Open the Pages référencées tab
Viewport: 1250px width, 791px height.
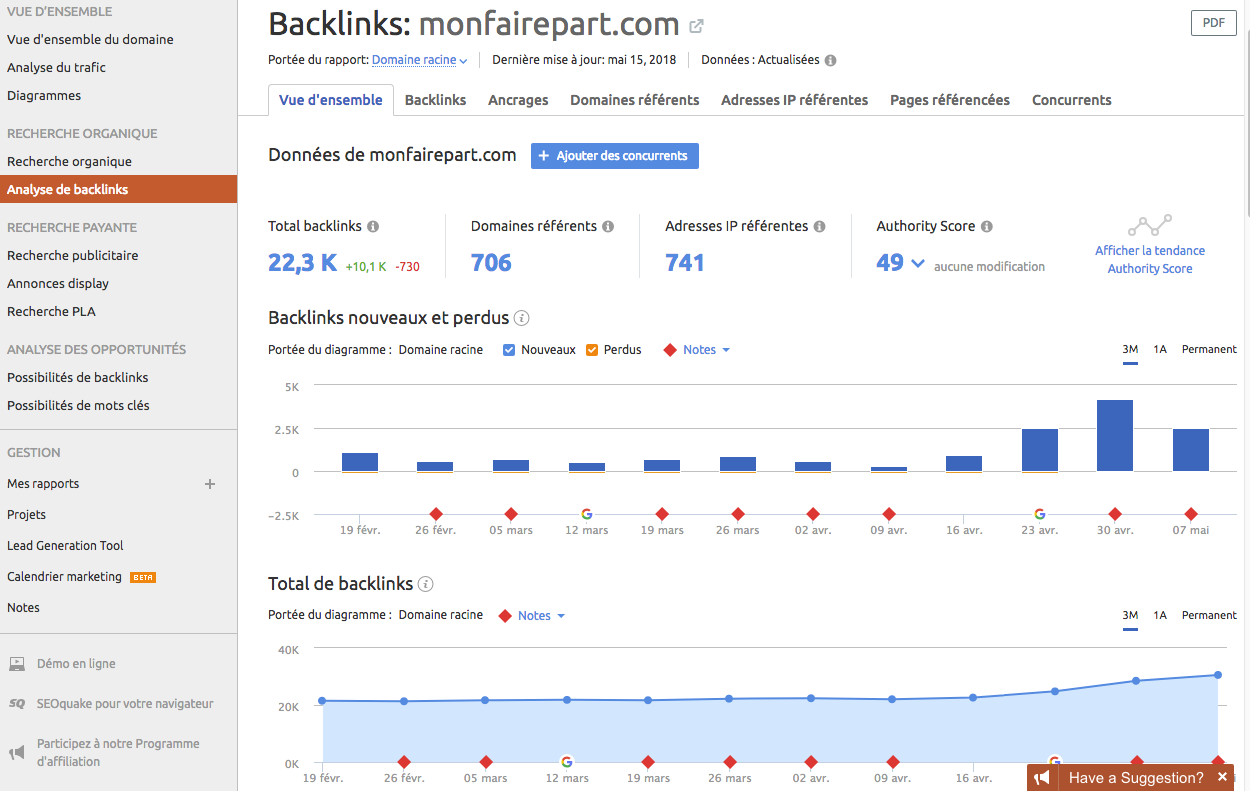click(950, 100)
